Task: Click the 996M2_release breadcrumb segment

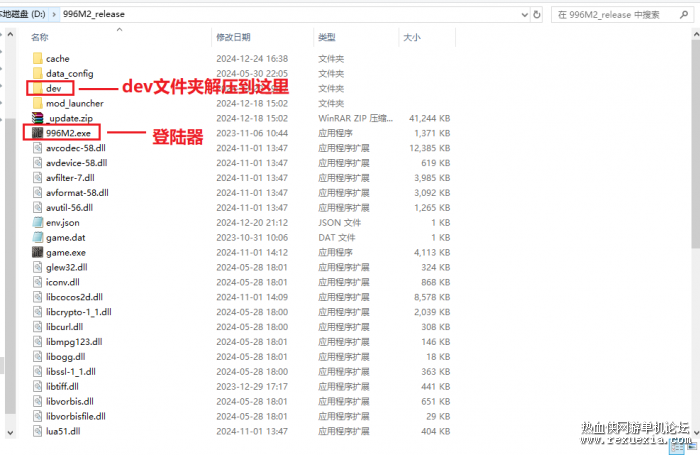Action: [94, 14]
